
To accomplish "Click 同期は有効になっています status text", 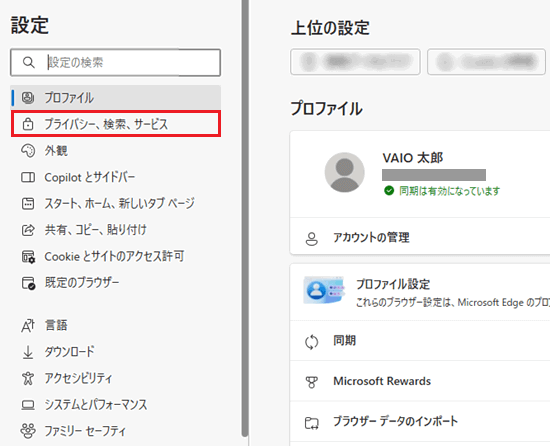I will pos(450,191).
